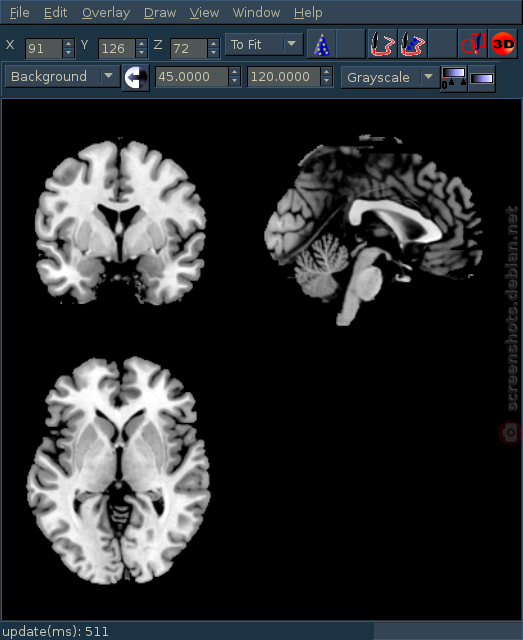The image size is (523, 640).
Task: Increase the 120.0000 maximum intensity stepper
Action: [326, 71]
